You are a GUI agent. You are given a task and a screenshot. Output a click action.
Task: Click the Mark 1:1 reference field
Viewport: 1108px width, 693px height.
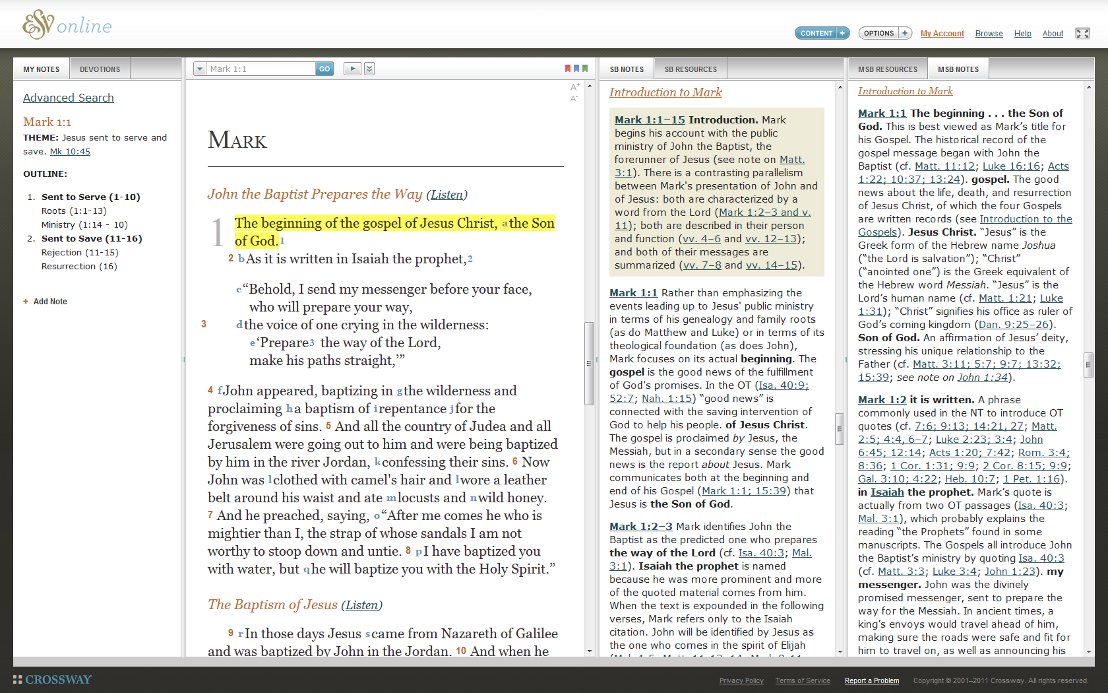point(260,69)
